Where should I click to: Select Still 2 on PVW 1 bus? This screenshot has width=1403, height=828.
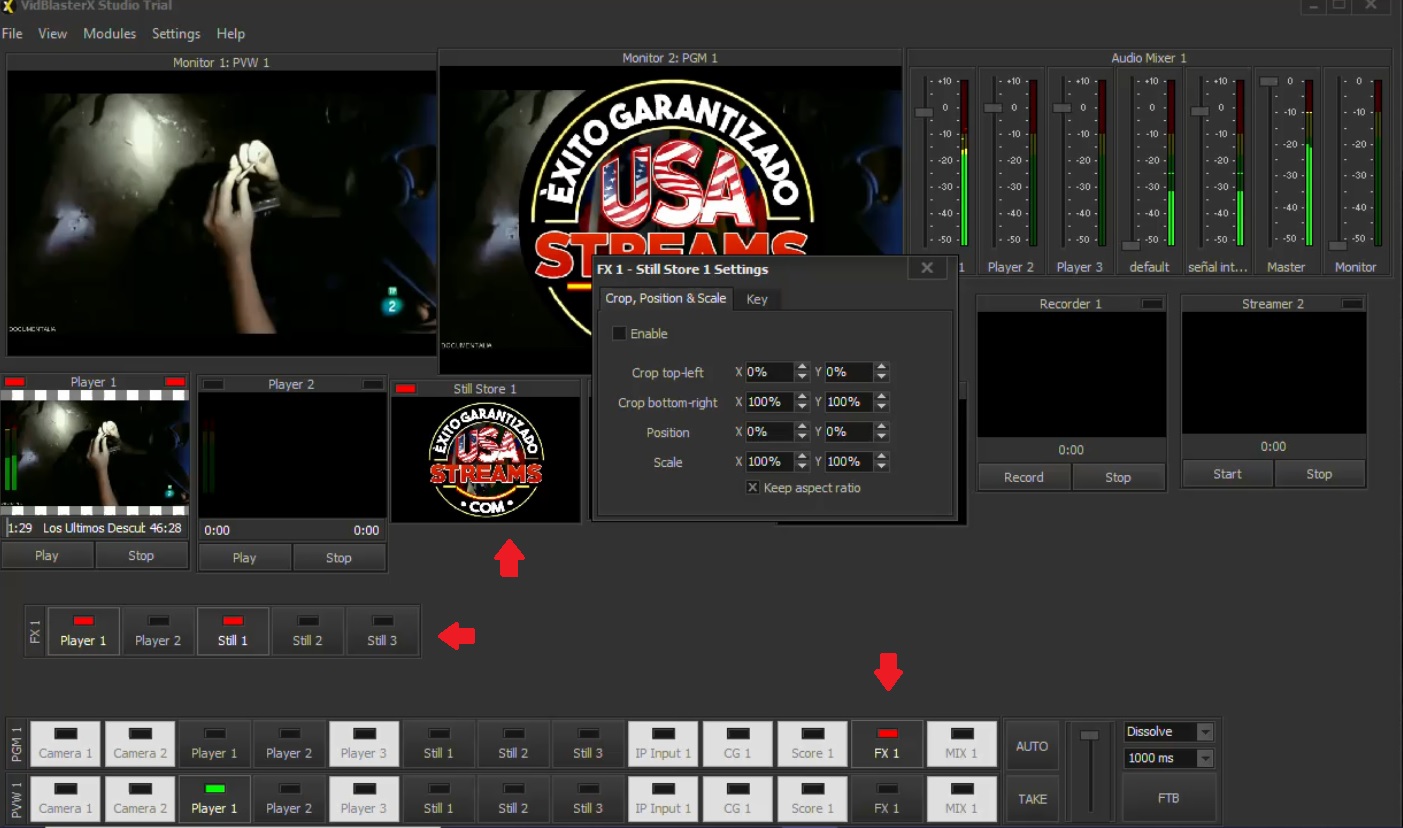514,799
